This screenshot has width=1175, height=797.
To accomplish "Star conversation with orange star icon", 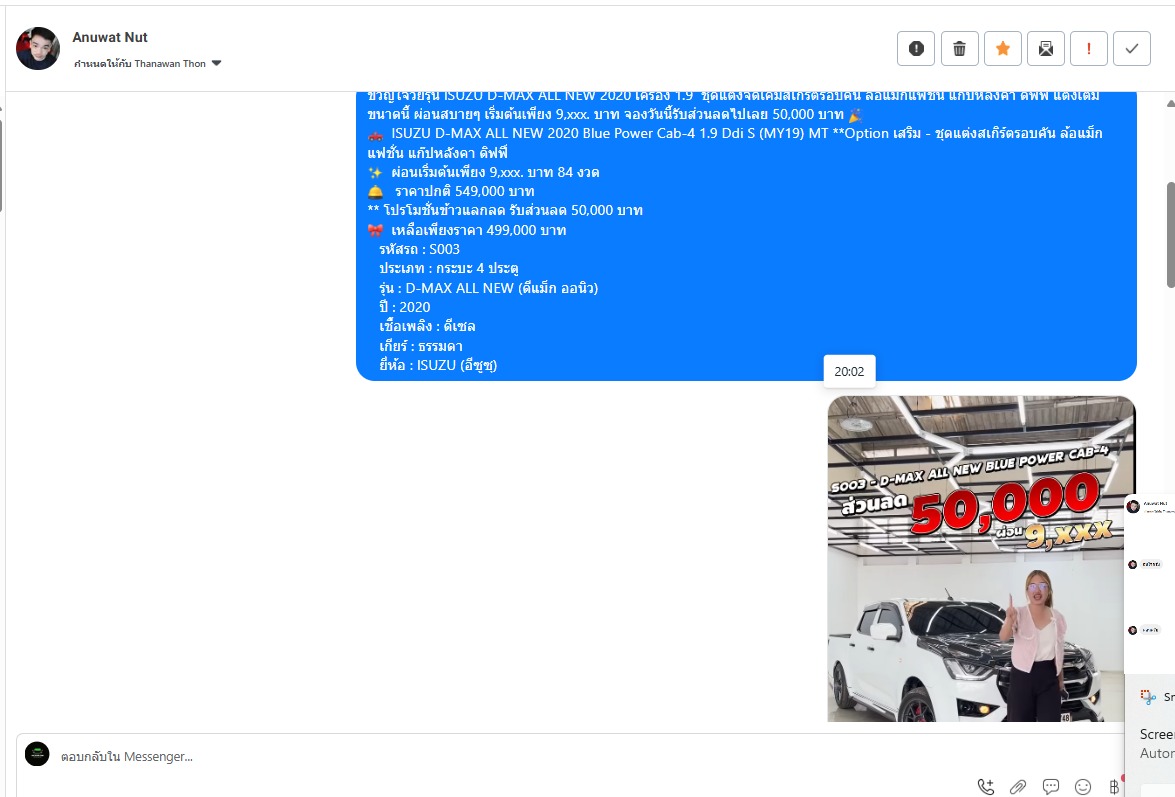I will click(1003, 49).
